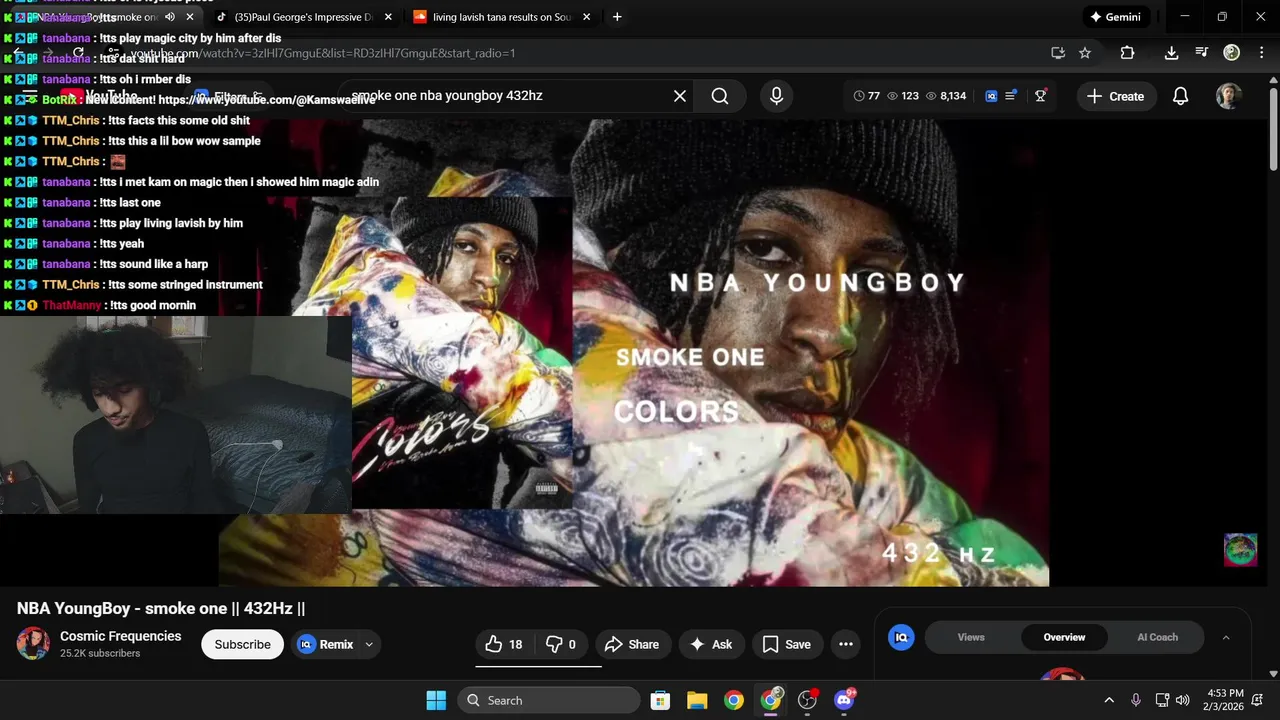Select the Views tab in vidIQ panel

point(971,637)
